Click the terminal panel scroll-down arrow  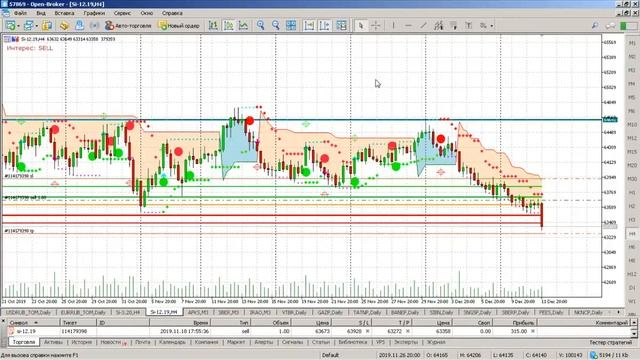pos(634,333)
